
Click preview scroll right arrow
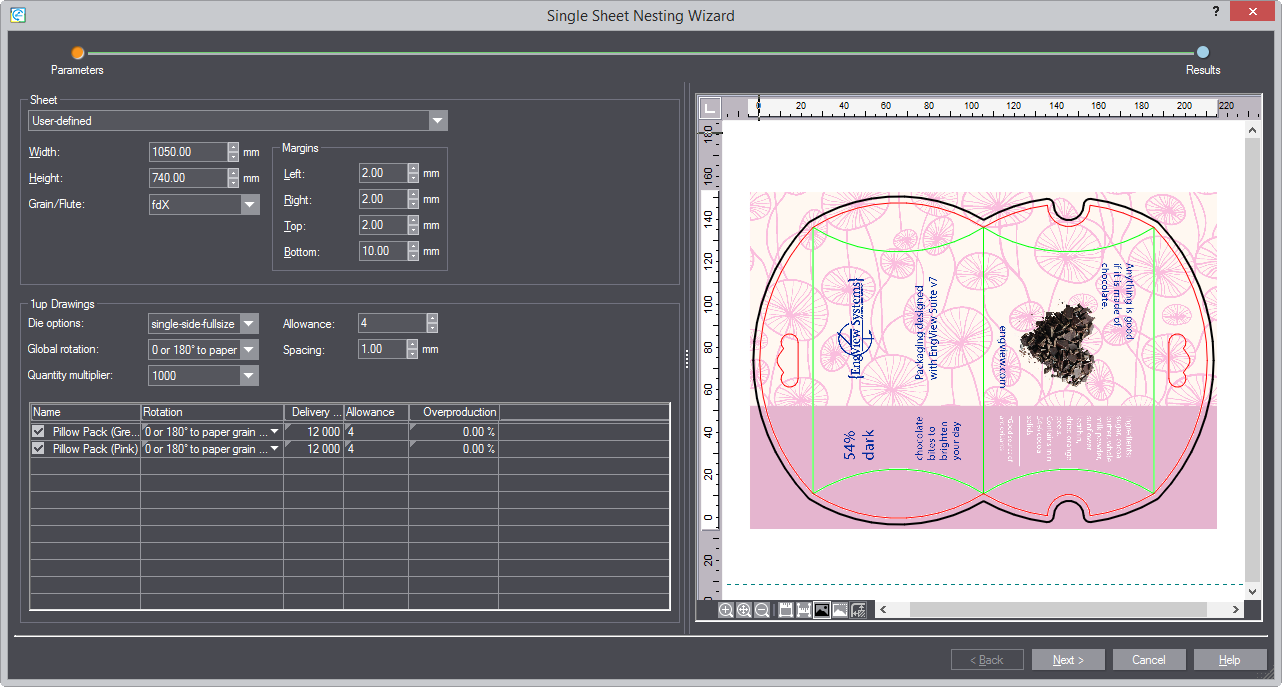[1236, 610]
